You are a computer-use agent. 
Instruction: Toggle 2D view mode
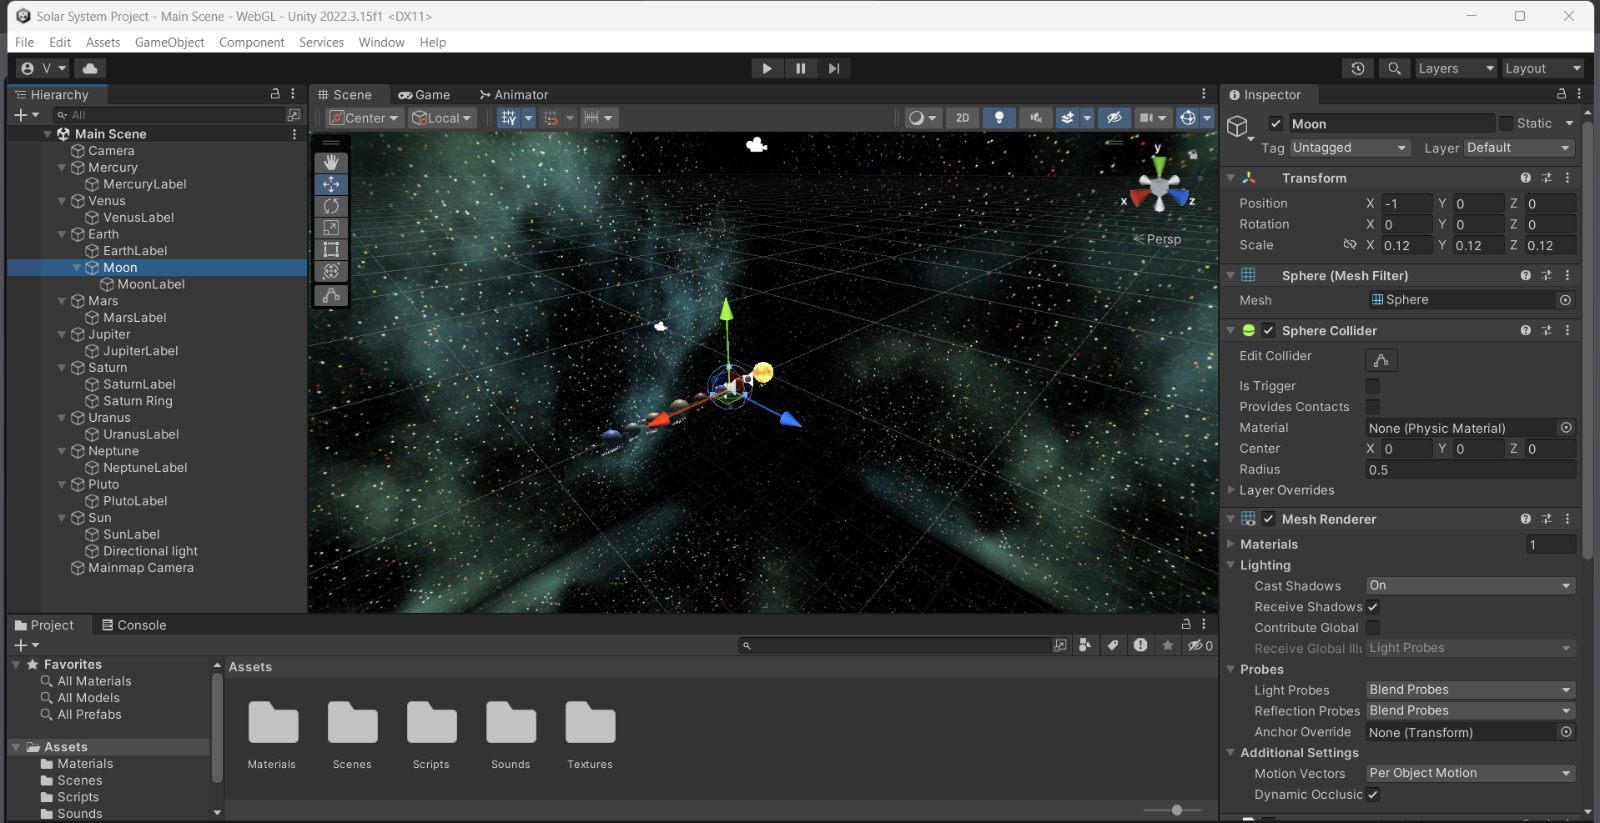point(962,118)
